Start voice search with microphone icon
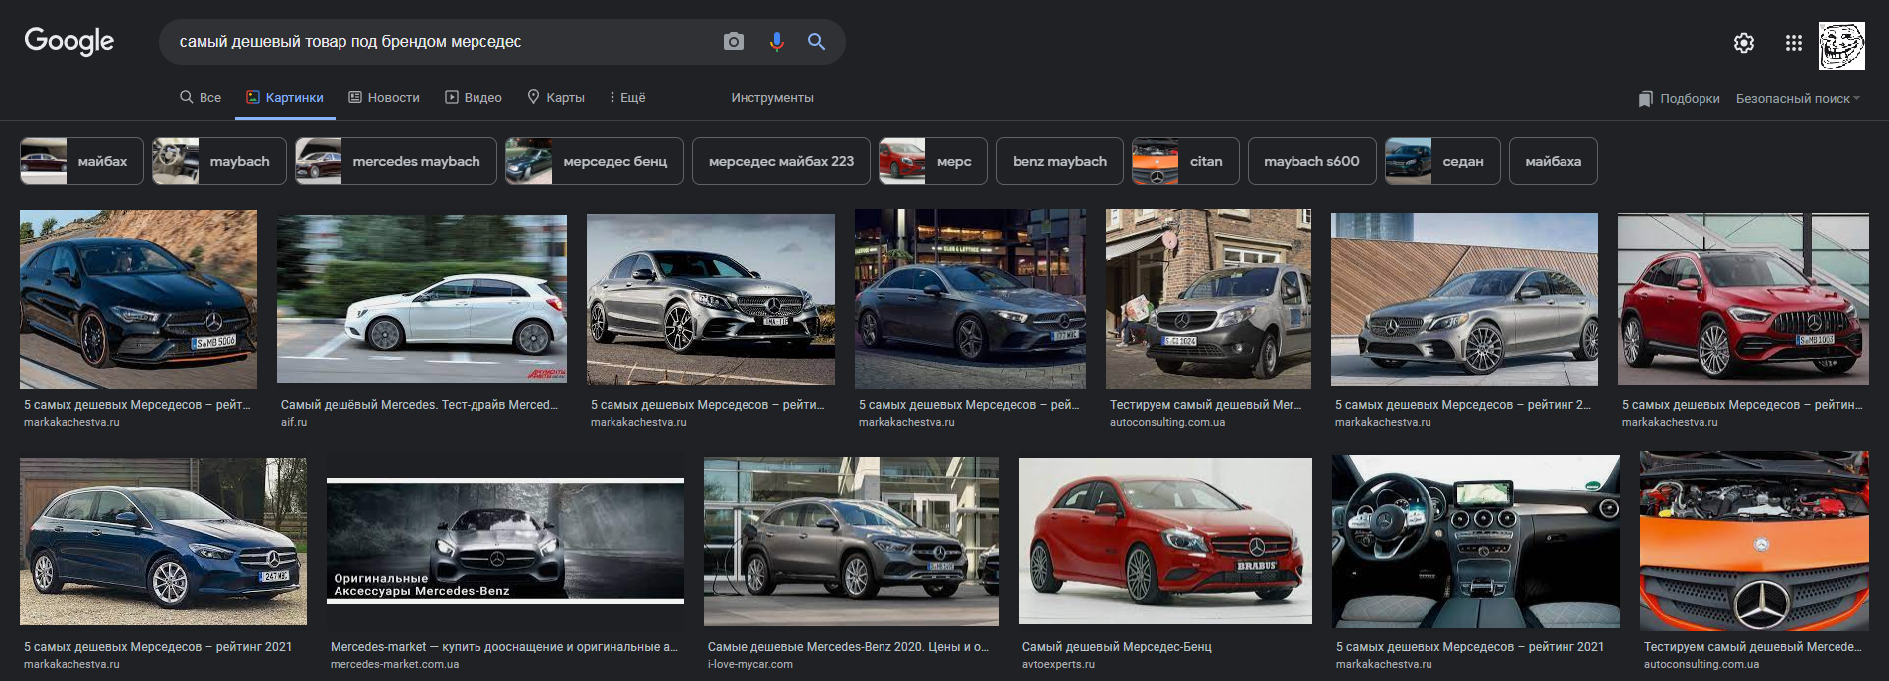The width and height of the screenshot is (1889, 681). pyautogui.click(x=776, y=42)
